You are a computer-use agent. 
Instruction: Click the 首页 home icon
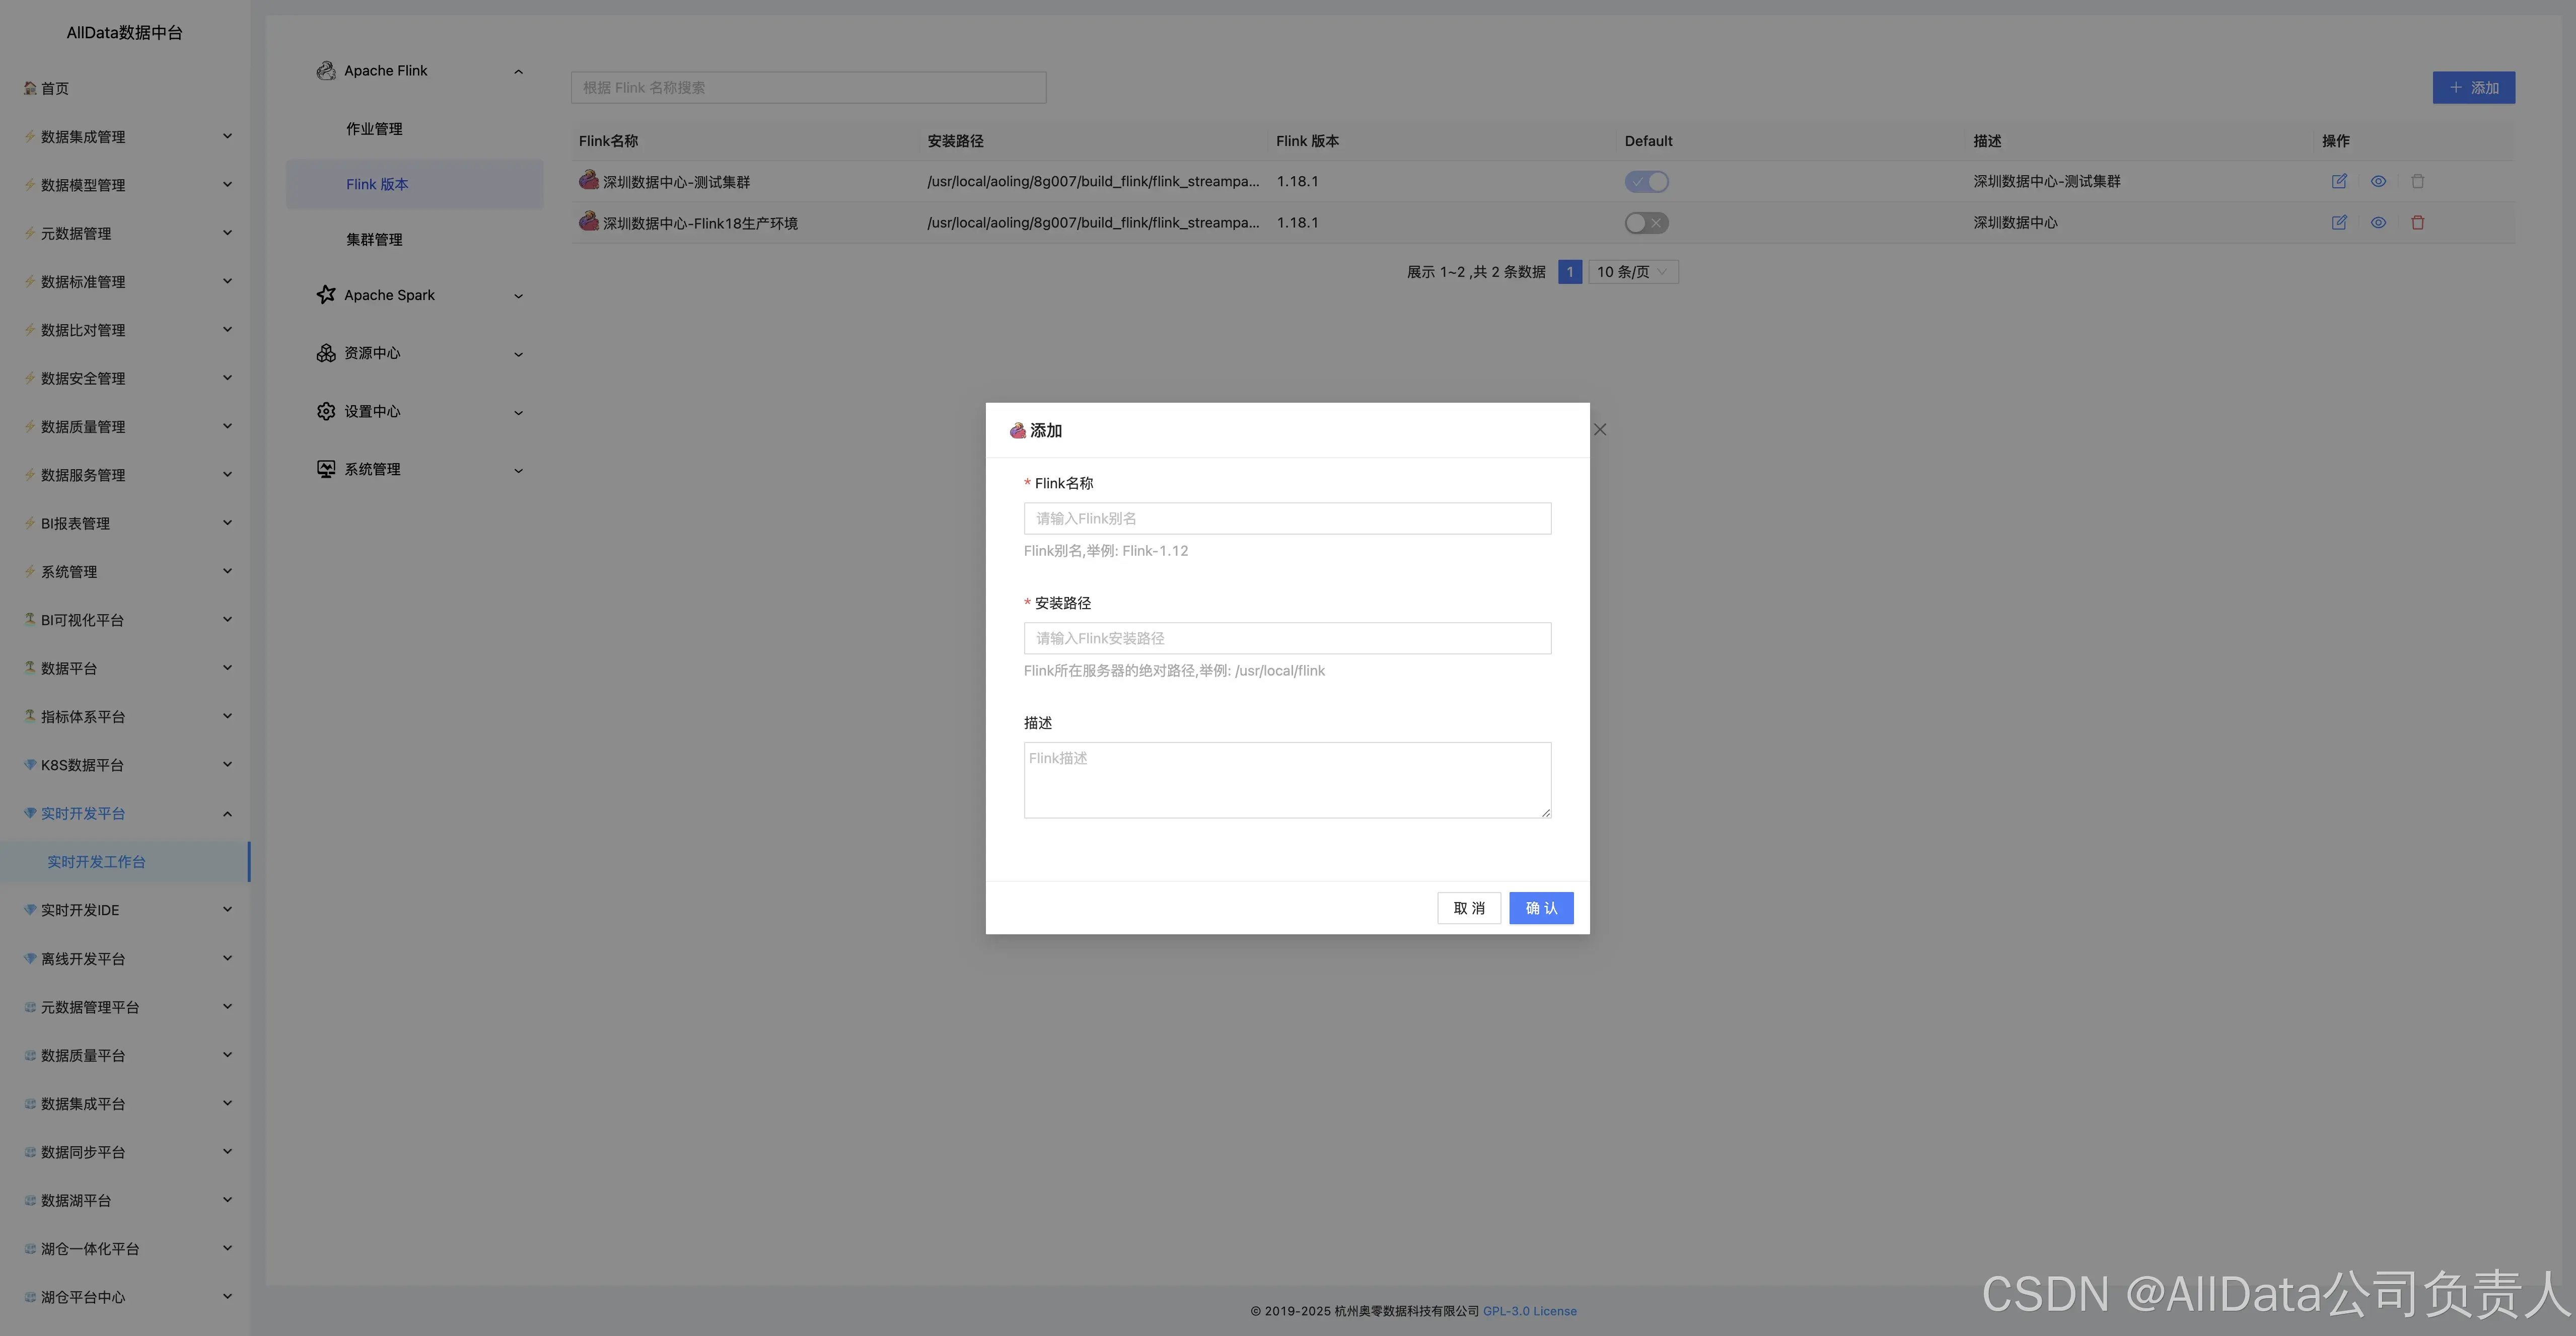(30, 88)
